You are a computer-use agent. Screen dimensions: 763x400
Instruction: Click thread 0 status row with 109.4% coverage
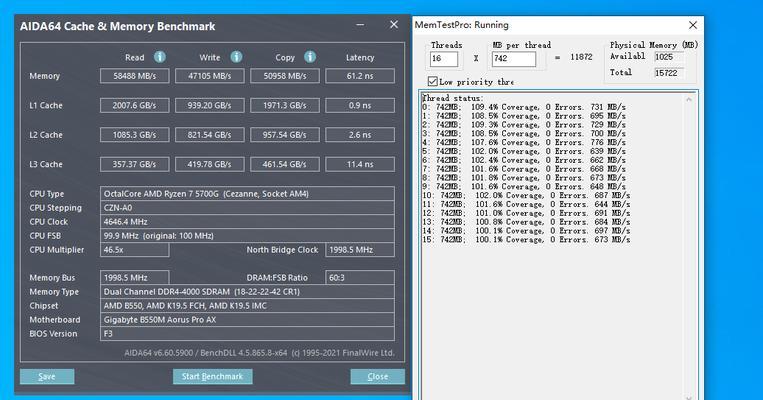pyautogui.click(x=524, y=107)
